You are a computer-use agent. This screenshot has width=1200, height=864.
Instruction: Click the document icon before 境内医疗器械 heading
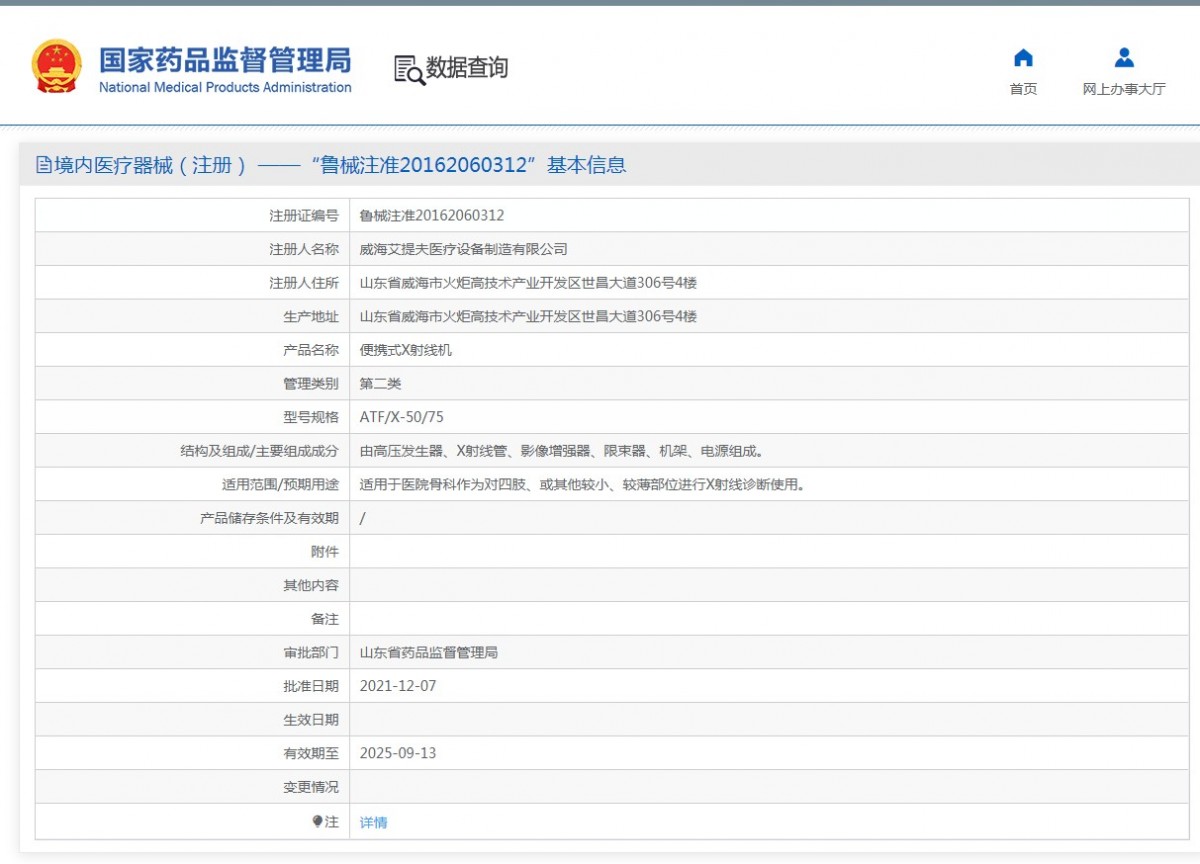[x=44, y=166]
